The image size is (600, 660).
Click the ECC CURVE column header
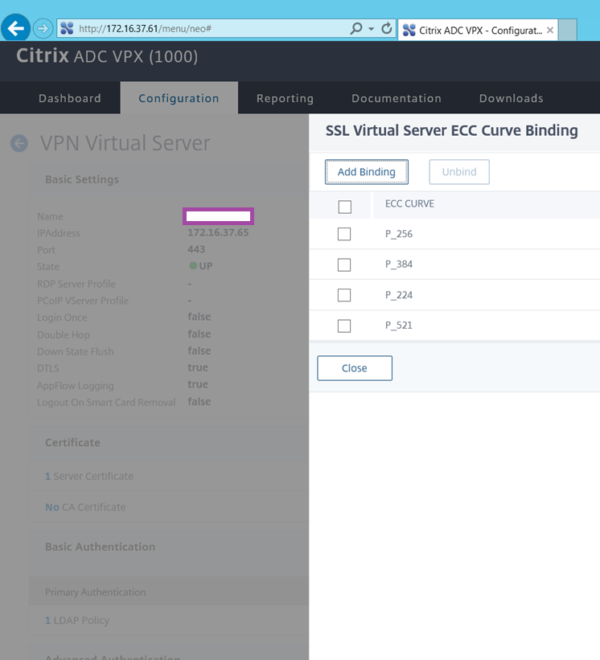coord(410,204)
